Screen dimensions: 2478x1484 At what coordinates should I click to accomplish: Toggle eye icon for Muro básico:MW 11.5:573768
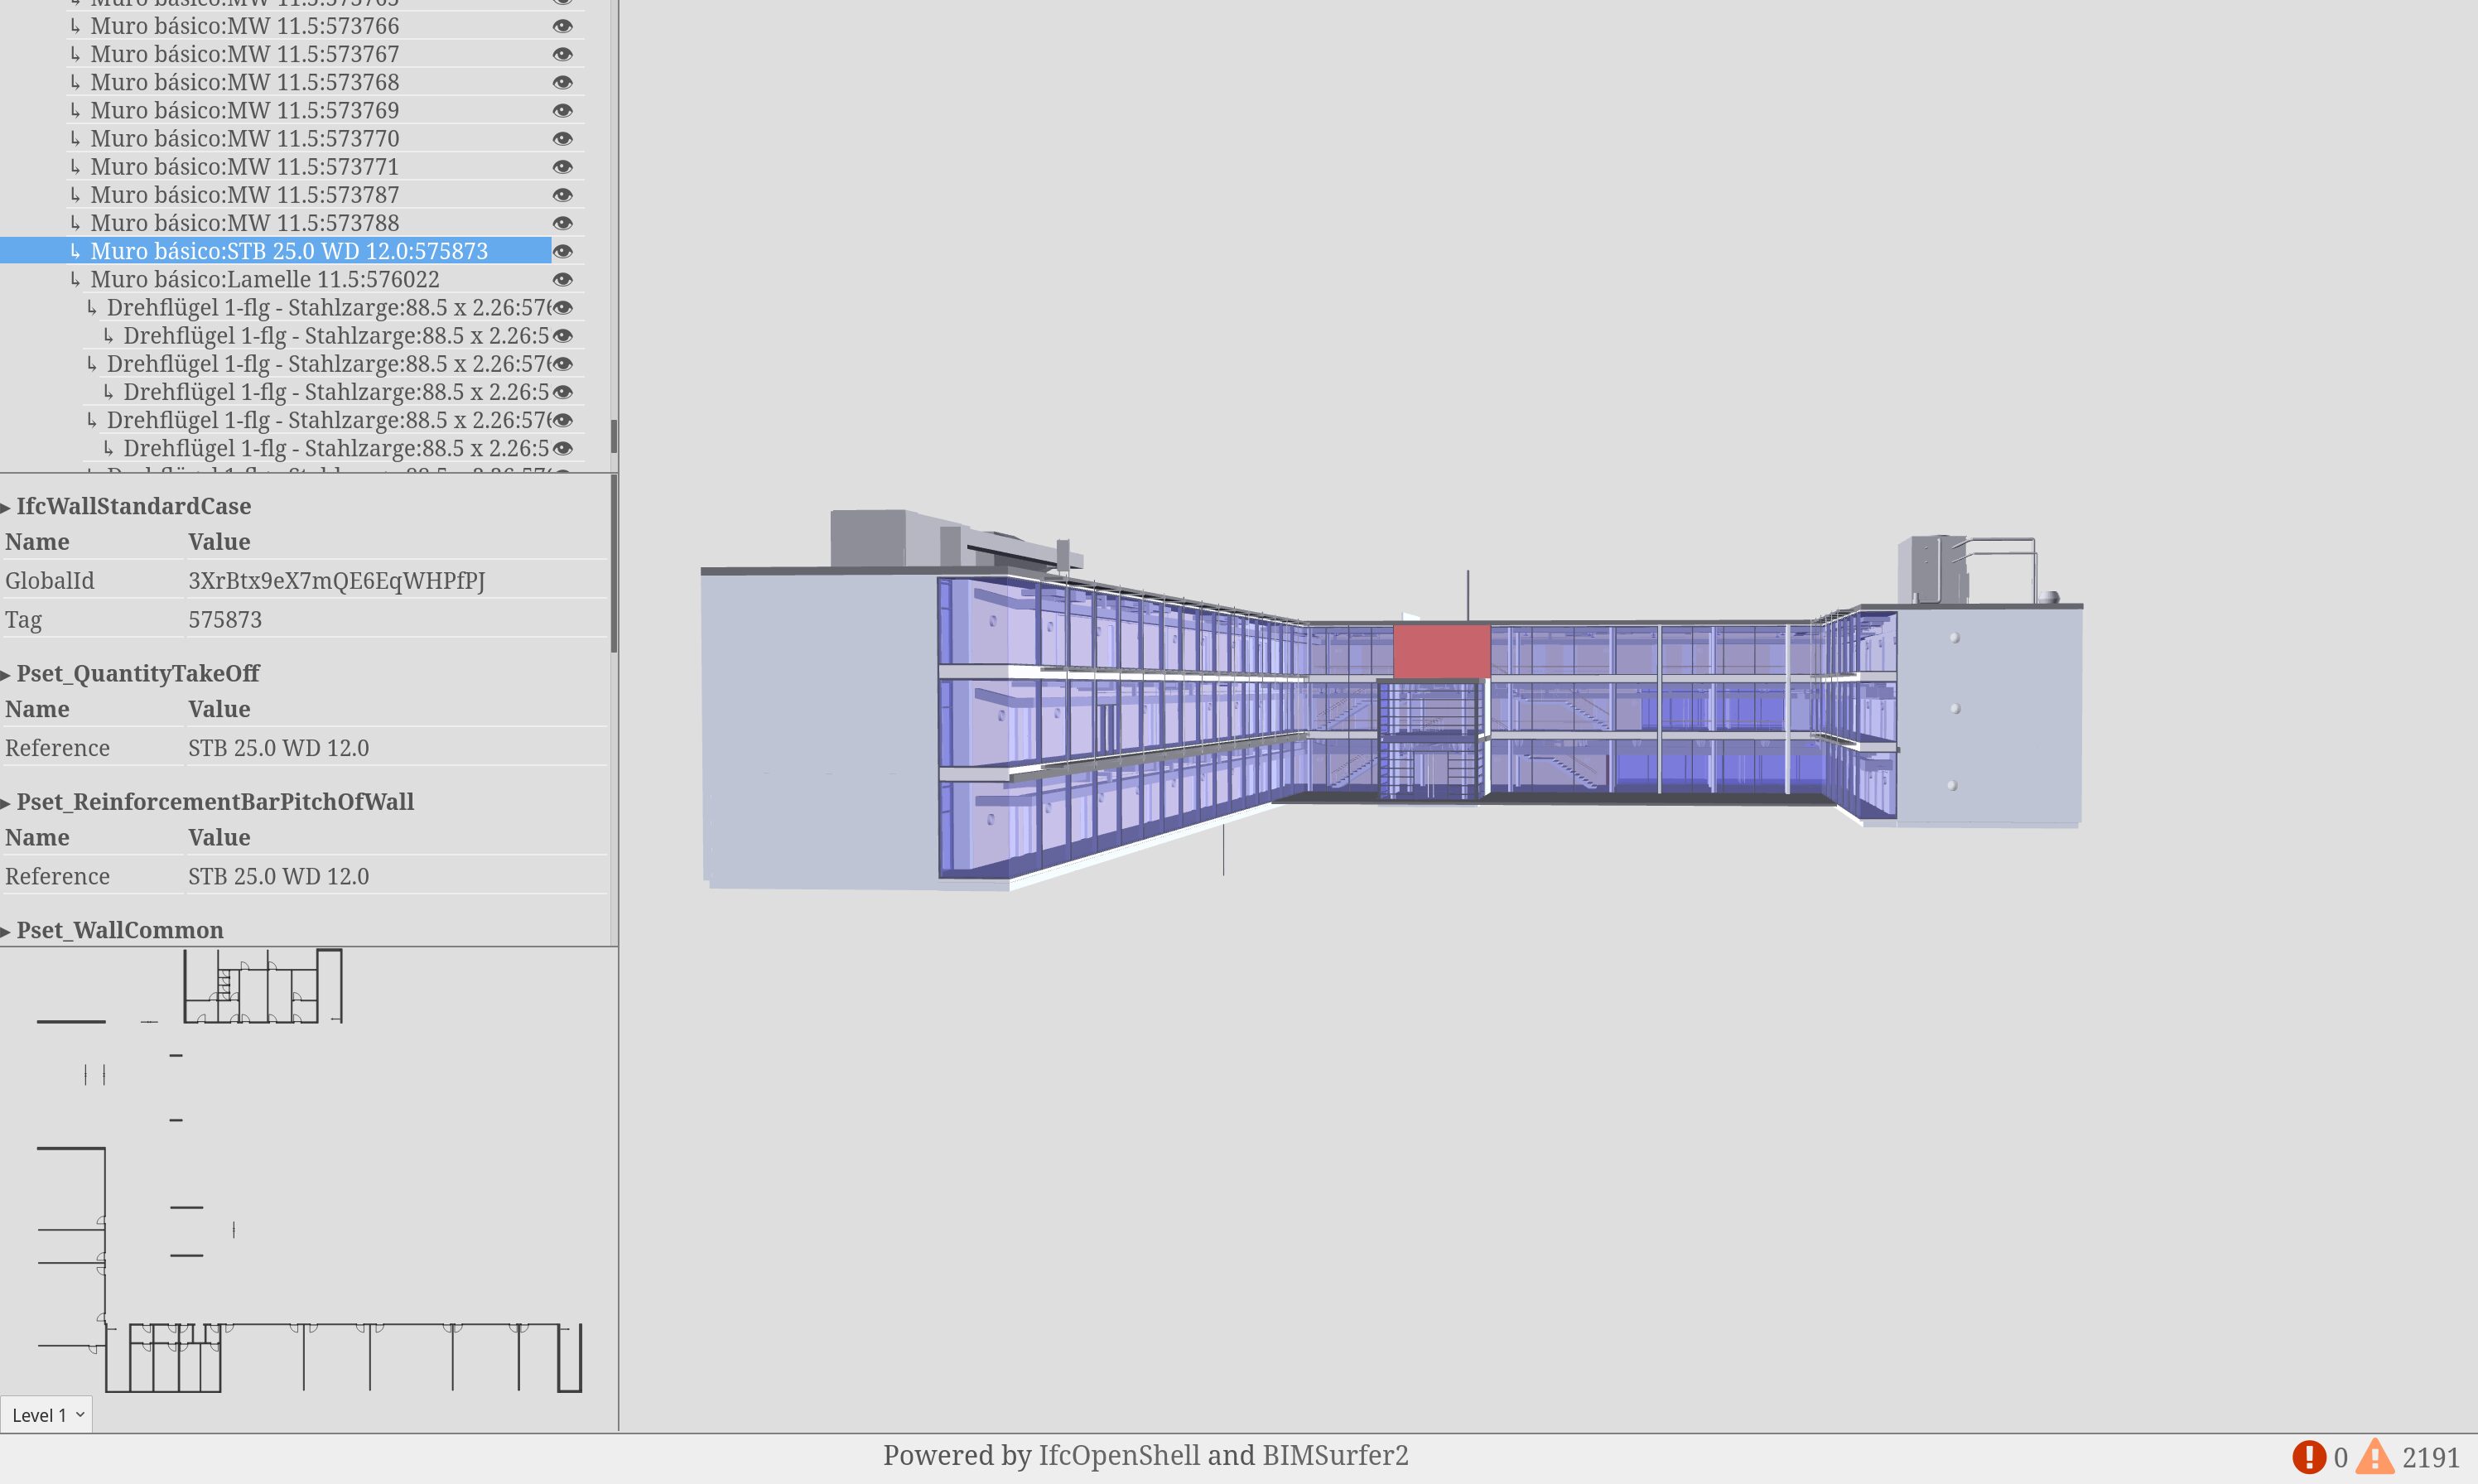[x=563, y=82]
